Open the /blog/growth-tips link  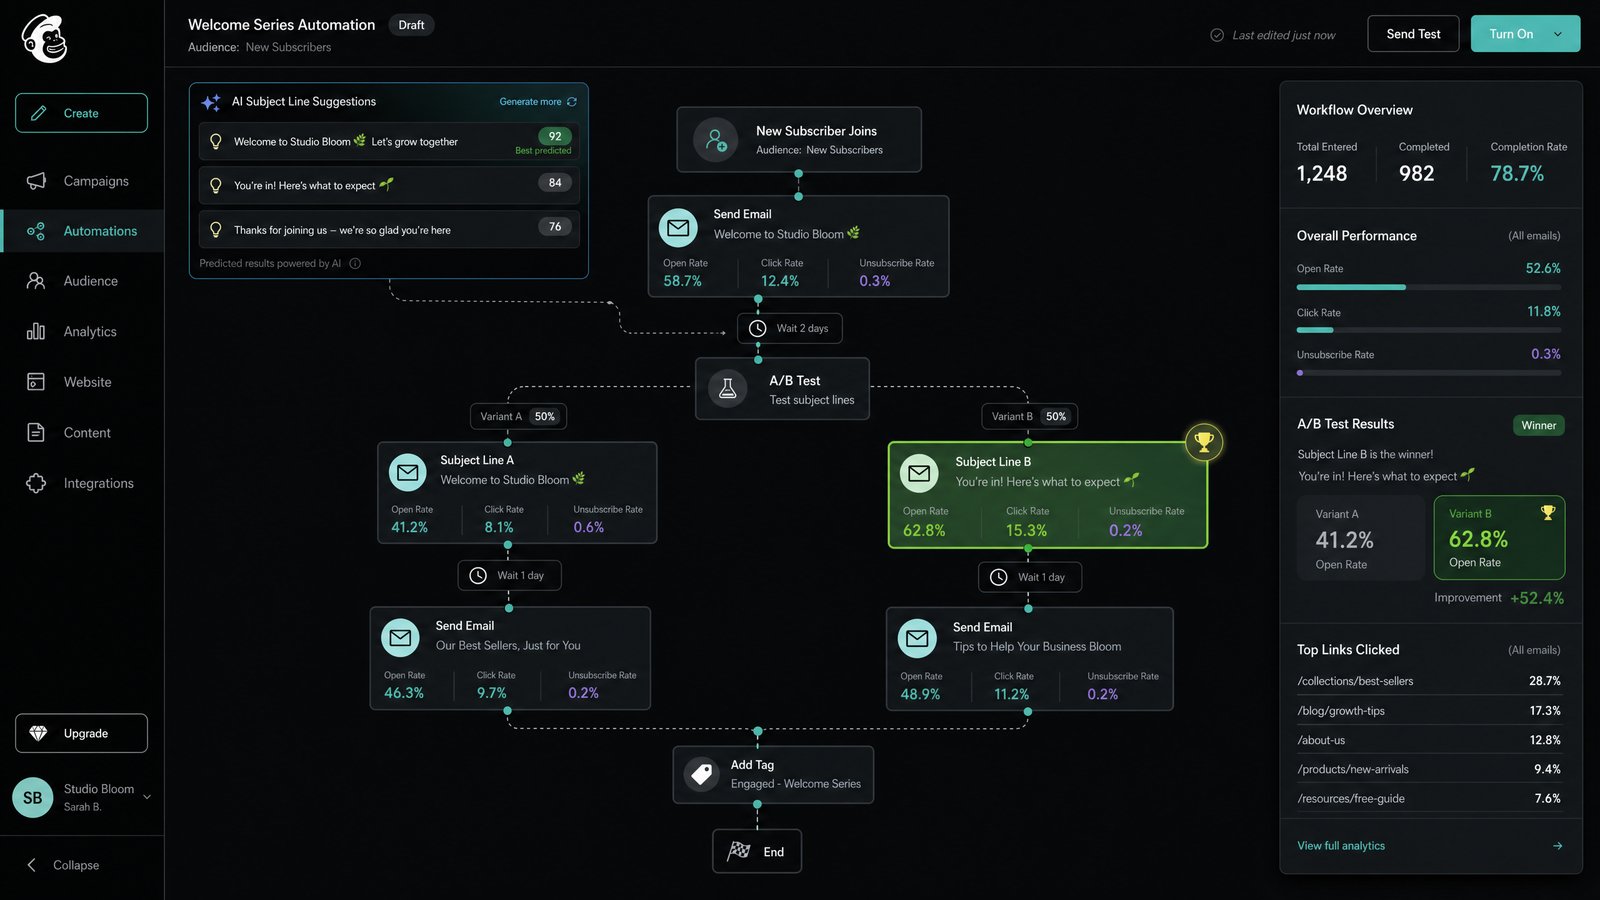point(1341,711)
